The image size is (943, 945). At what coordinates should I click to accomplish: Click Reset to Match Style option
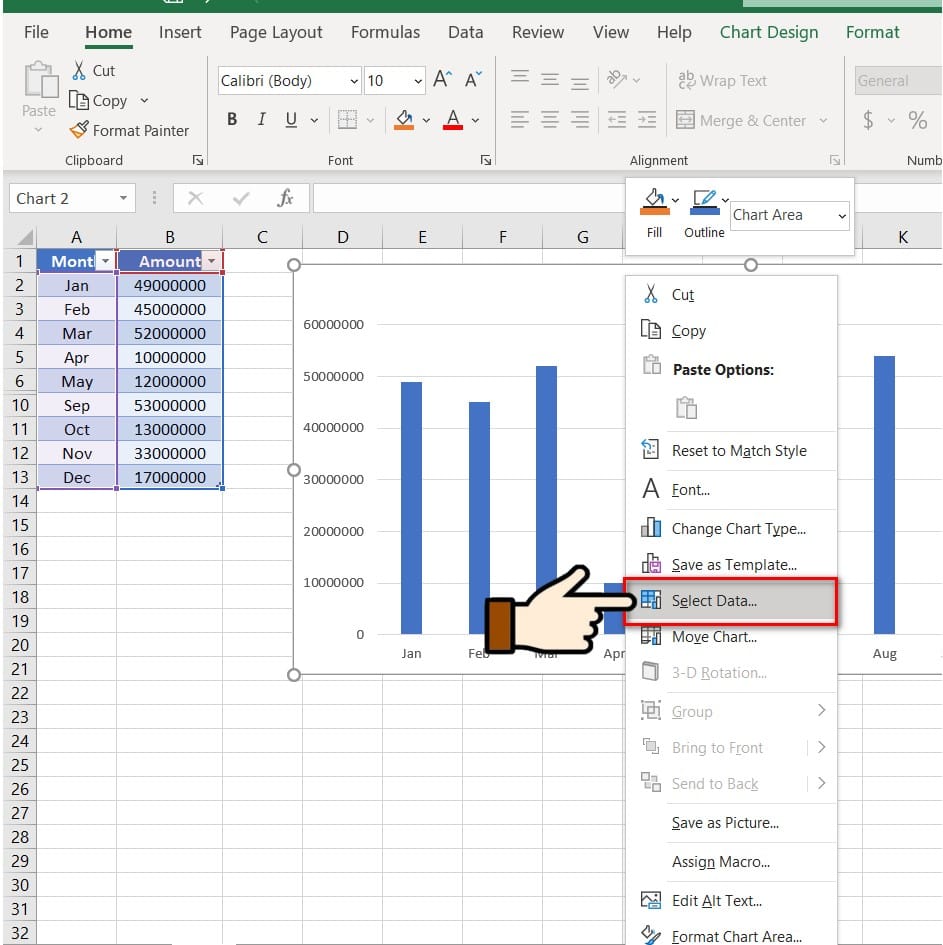(740, 450)
